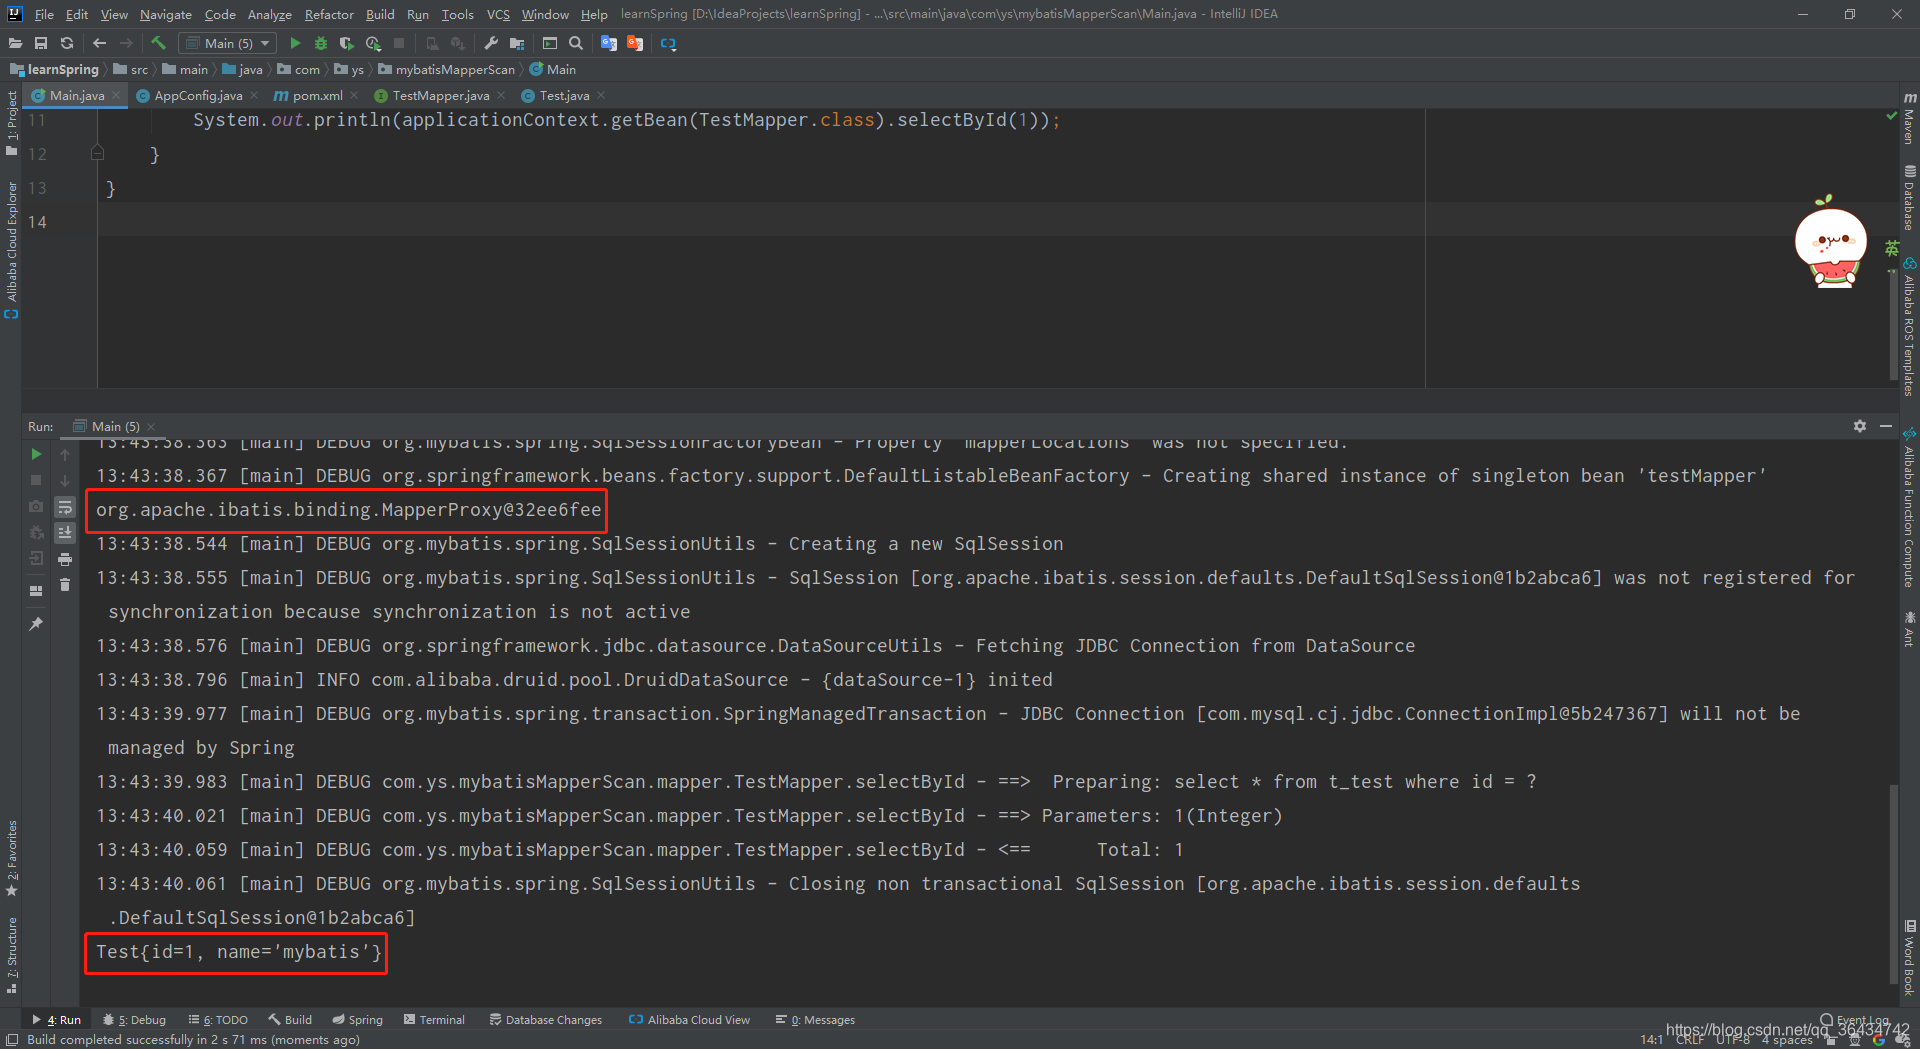Screen dimensions: 1920x1049
Task: Open UTF-8 encoding selector in status bar
Action: pos(1733,1040)
